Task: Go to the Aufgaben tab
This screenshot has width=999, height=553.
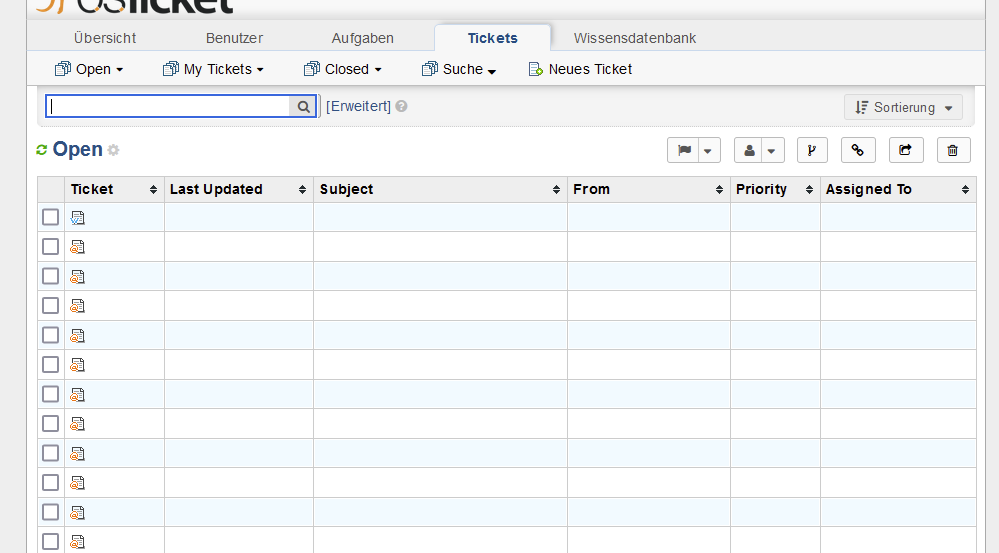Action: 362,38
